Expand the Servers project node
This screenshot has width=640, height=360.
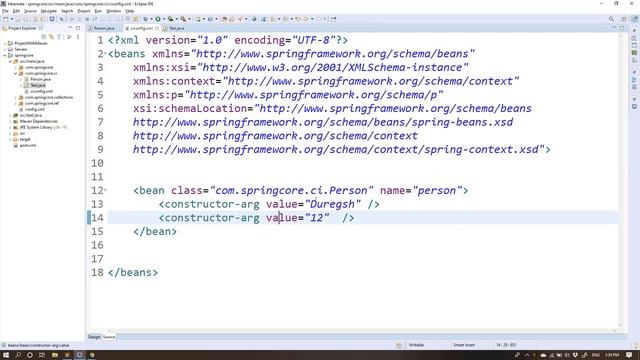[5, 49]
